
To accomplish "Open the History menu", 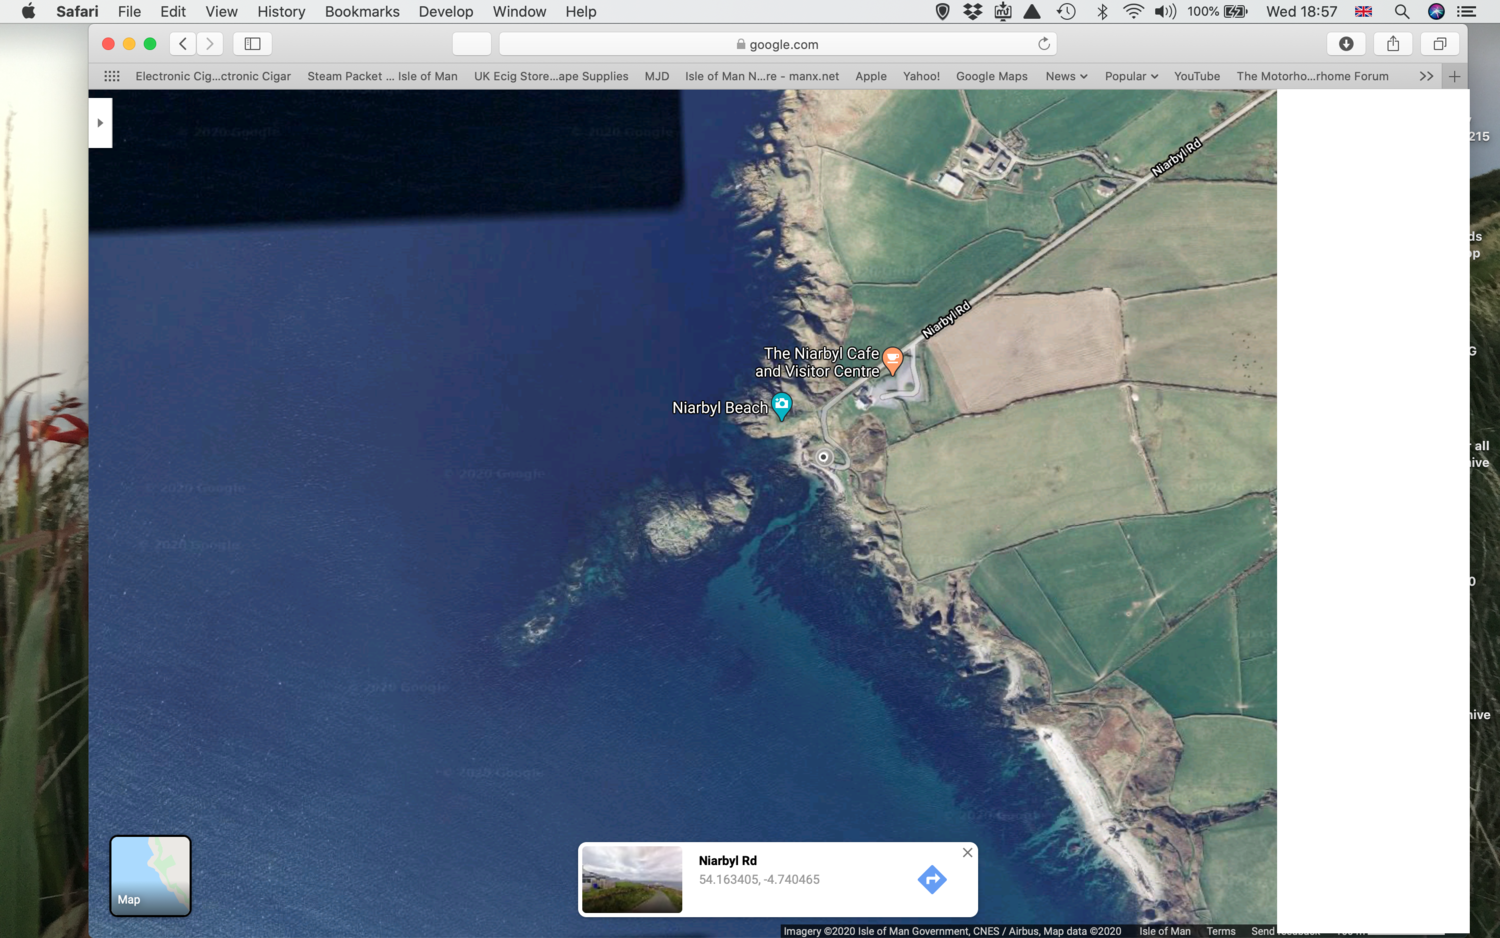I will pos(281,12).
